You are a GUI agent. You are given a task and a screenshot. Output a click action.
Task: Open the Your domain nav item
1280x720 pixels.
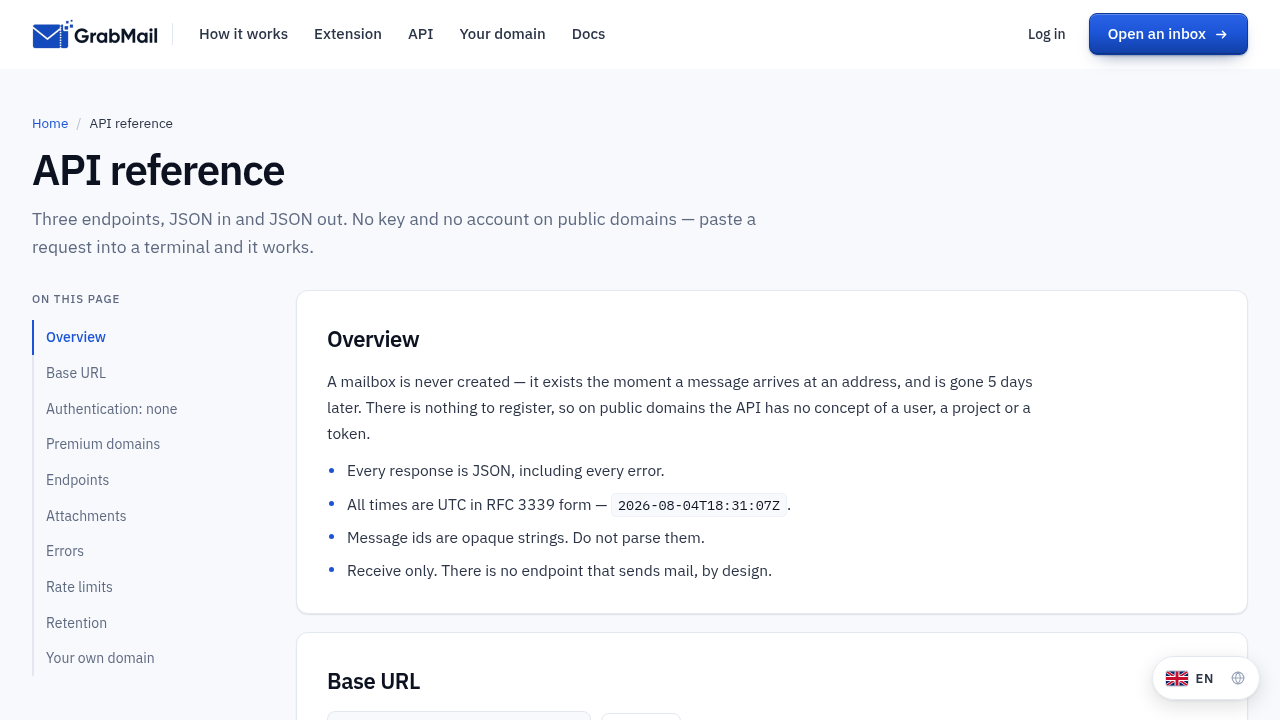[x=503, y=34]
